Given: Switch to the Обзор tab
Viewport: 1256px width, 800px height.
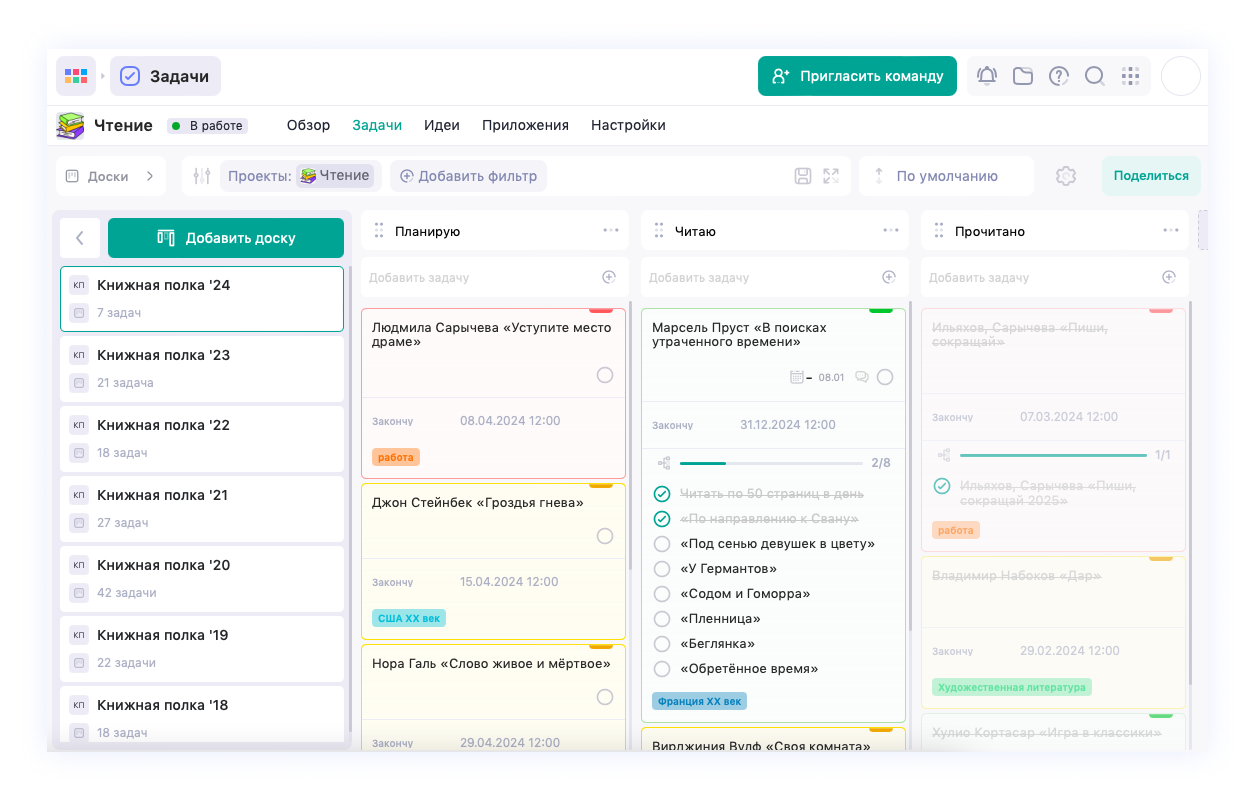Looking at the screenshot, I should click(308, 126).
